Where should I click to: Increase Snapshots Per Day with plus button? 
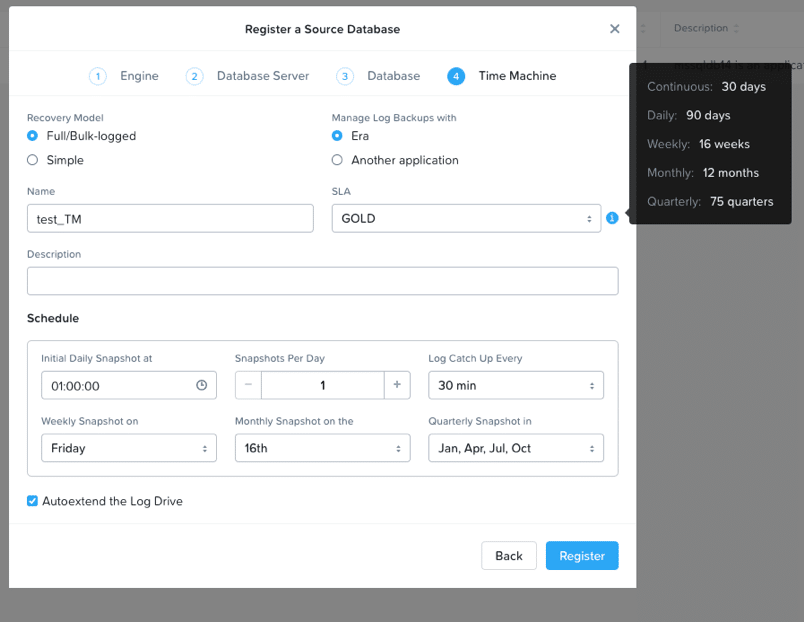tap(397, 385)
